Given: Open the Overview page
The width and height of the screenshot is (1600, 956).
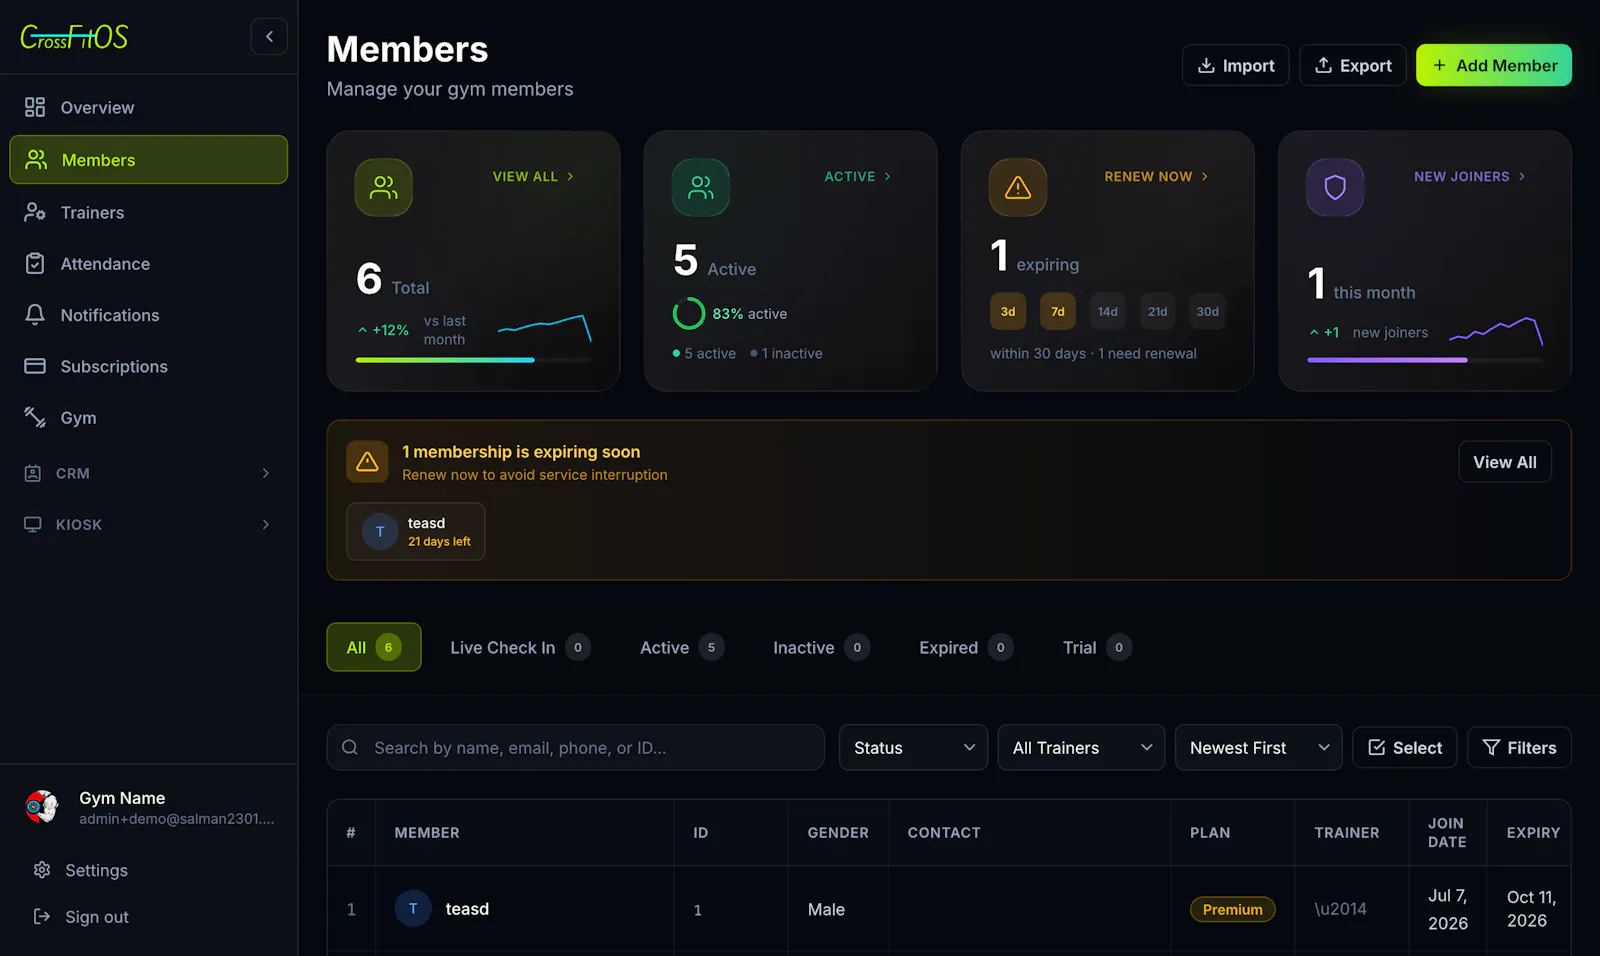Looking at the screenshot, I should pyautogui.click(x=149, y=107).
